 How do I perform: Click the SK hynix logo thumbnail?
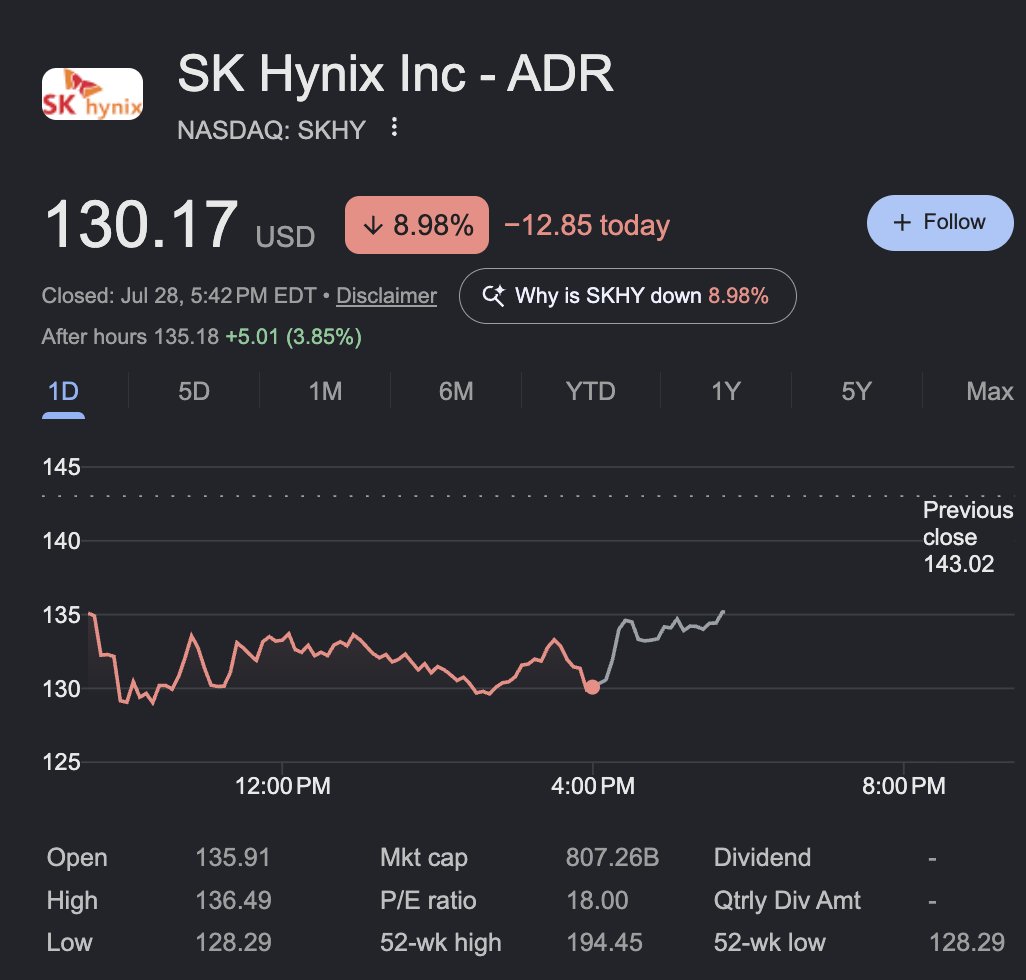pos(92,94)
